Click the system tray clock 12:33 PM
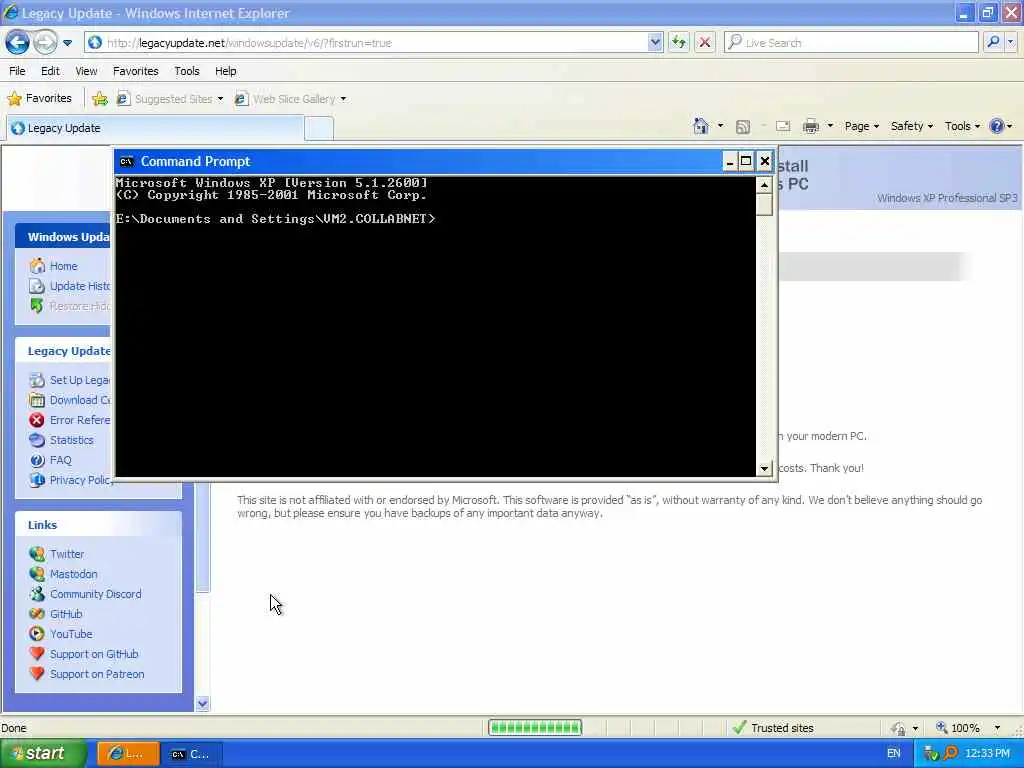 987,754
